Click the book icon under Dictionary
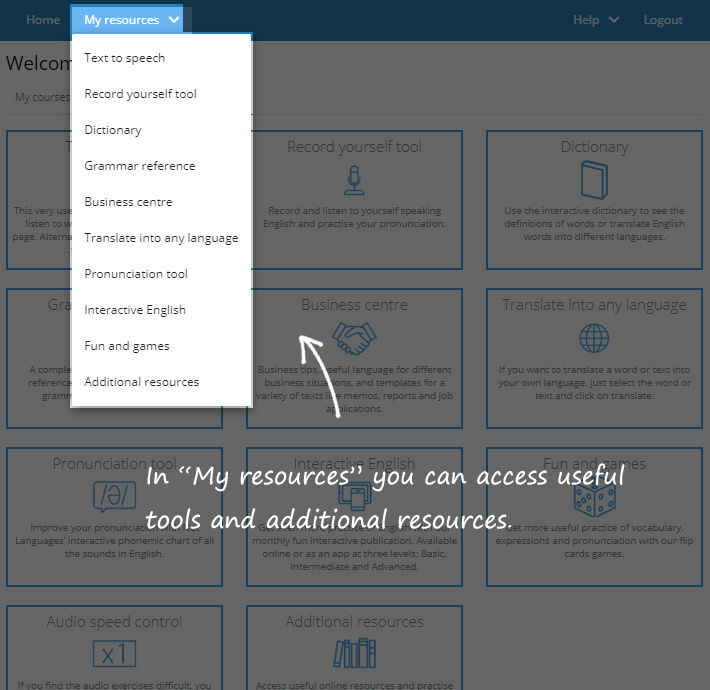Image resolution: width=710 pixels, height=690 pixels. pos(594,180)
